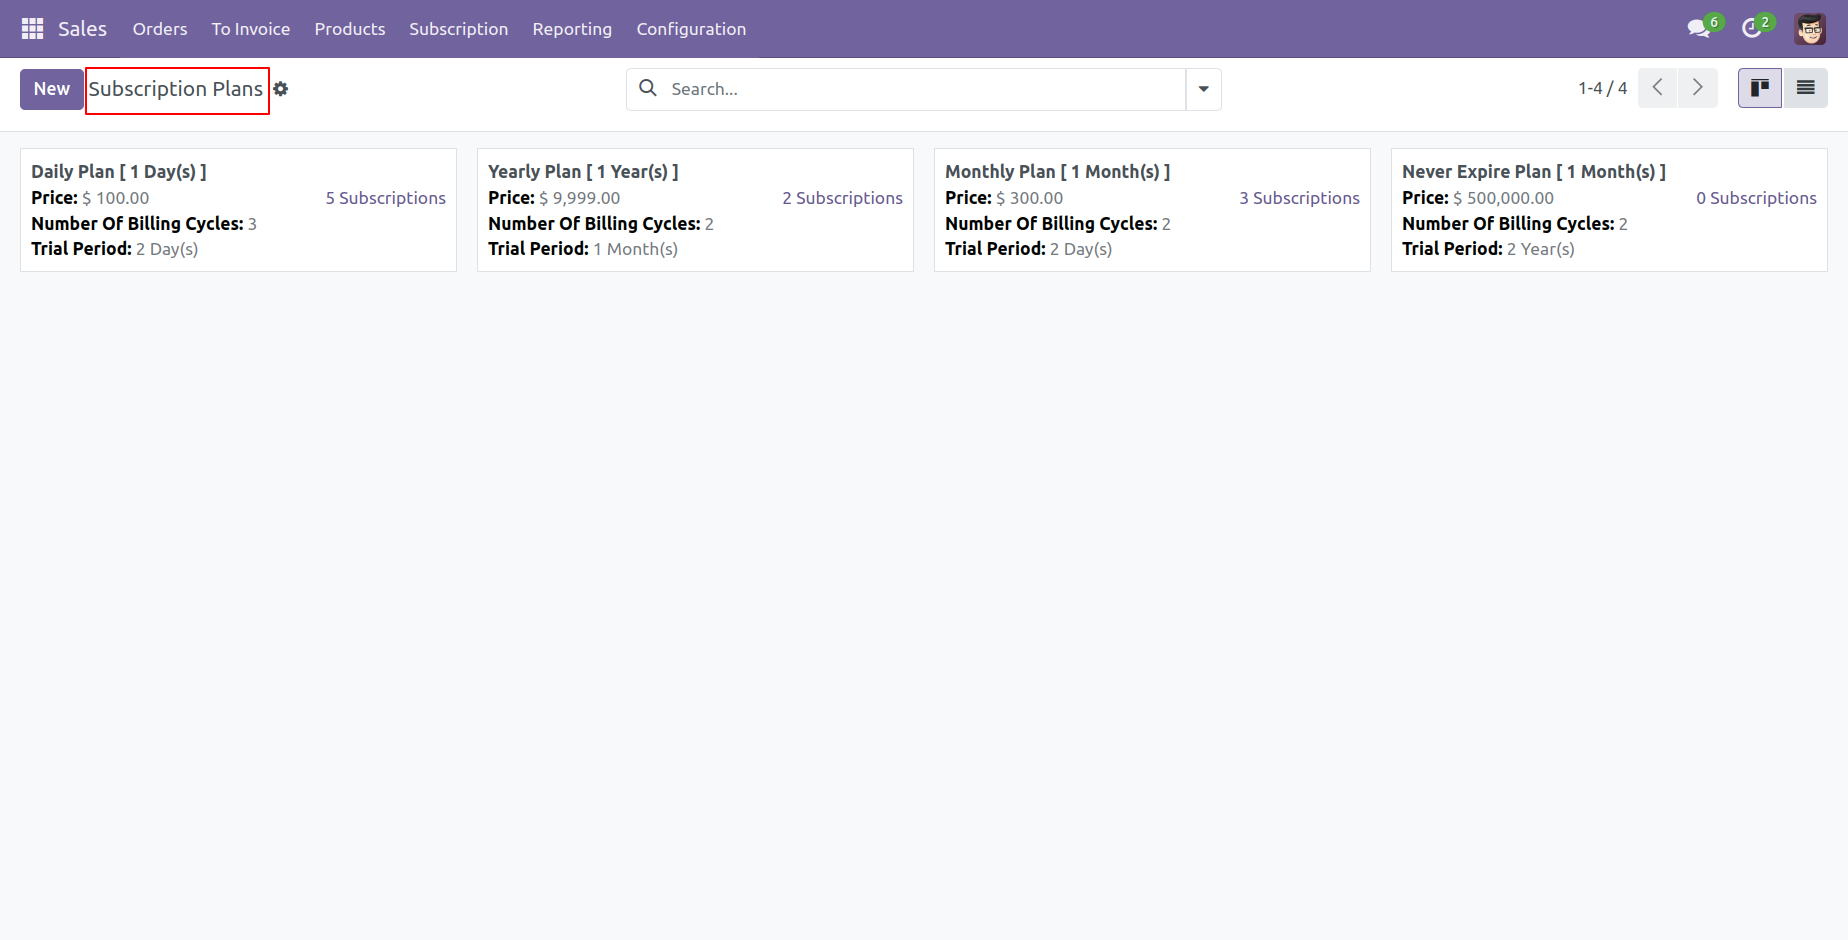Image resolution: width=1848 pixels, height=940 pixels.
Task: View the 3 Subscriptions link
Action: 1300,198
